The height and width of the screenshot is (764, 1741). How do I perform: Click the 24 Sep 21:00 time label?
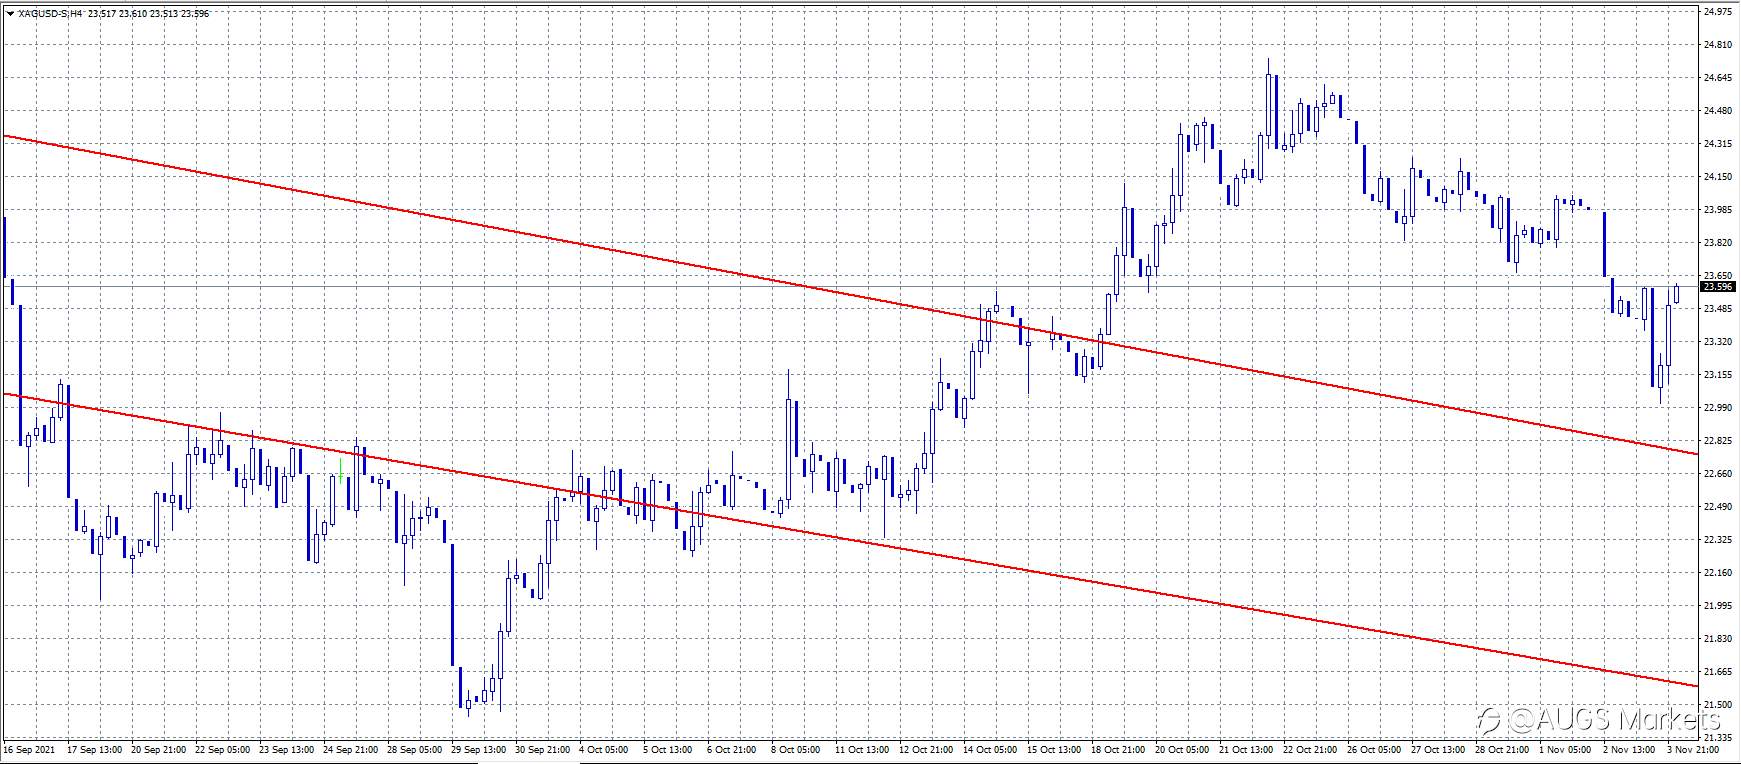[x=351, y=749]
